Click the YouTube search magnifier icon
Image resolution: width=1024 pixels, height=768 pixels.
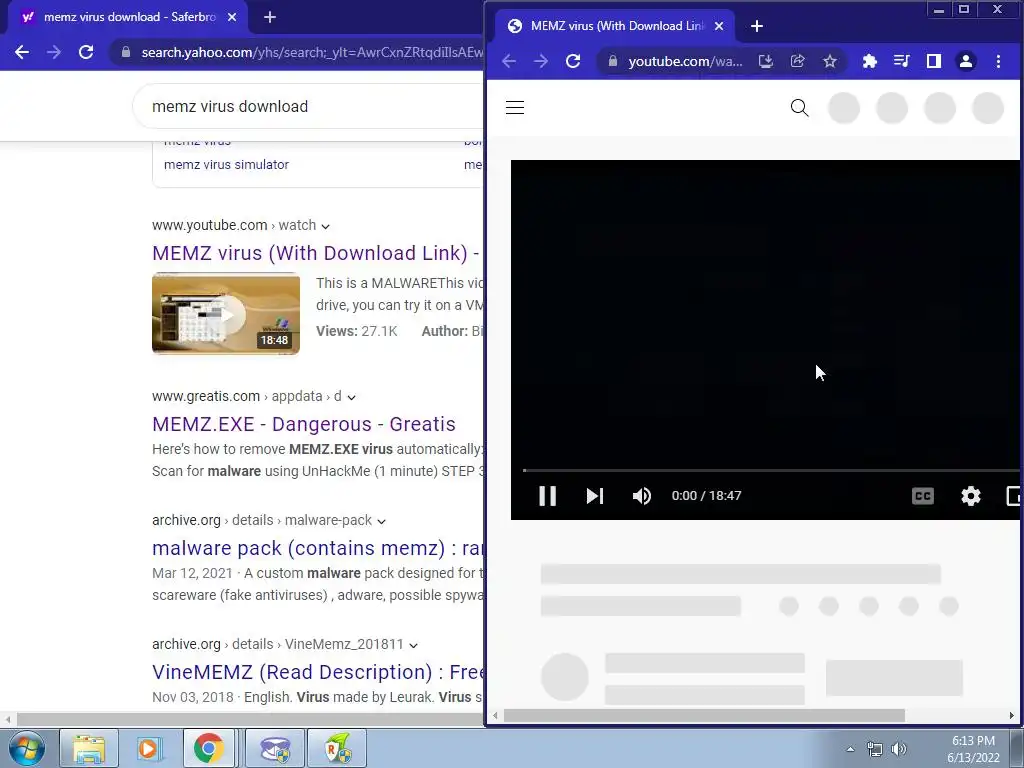click(799, 108)
